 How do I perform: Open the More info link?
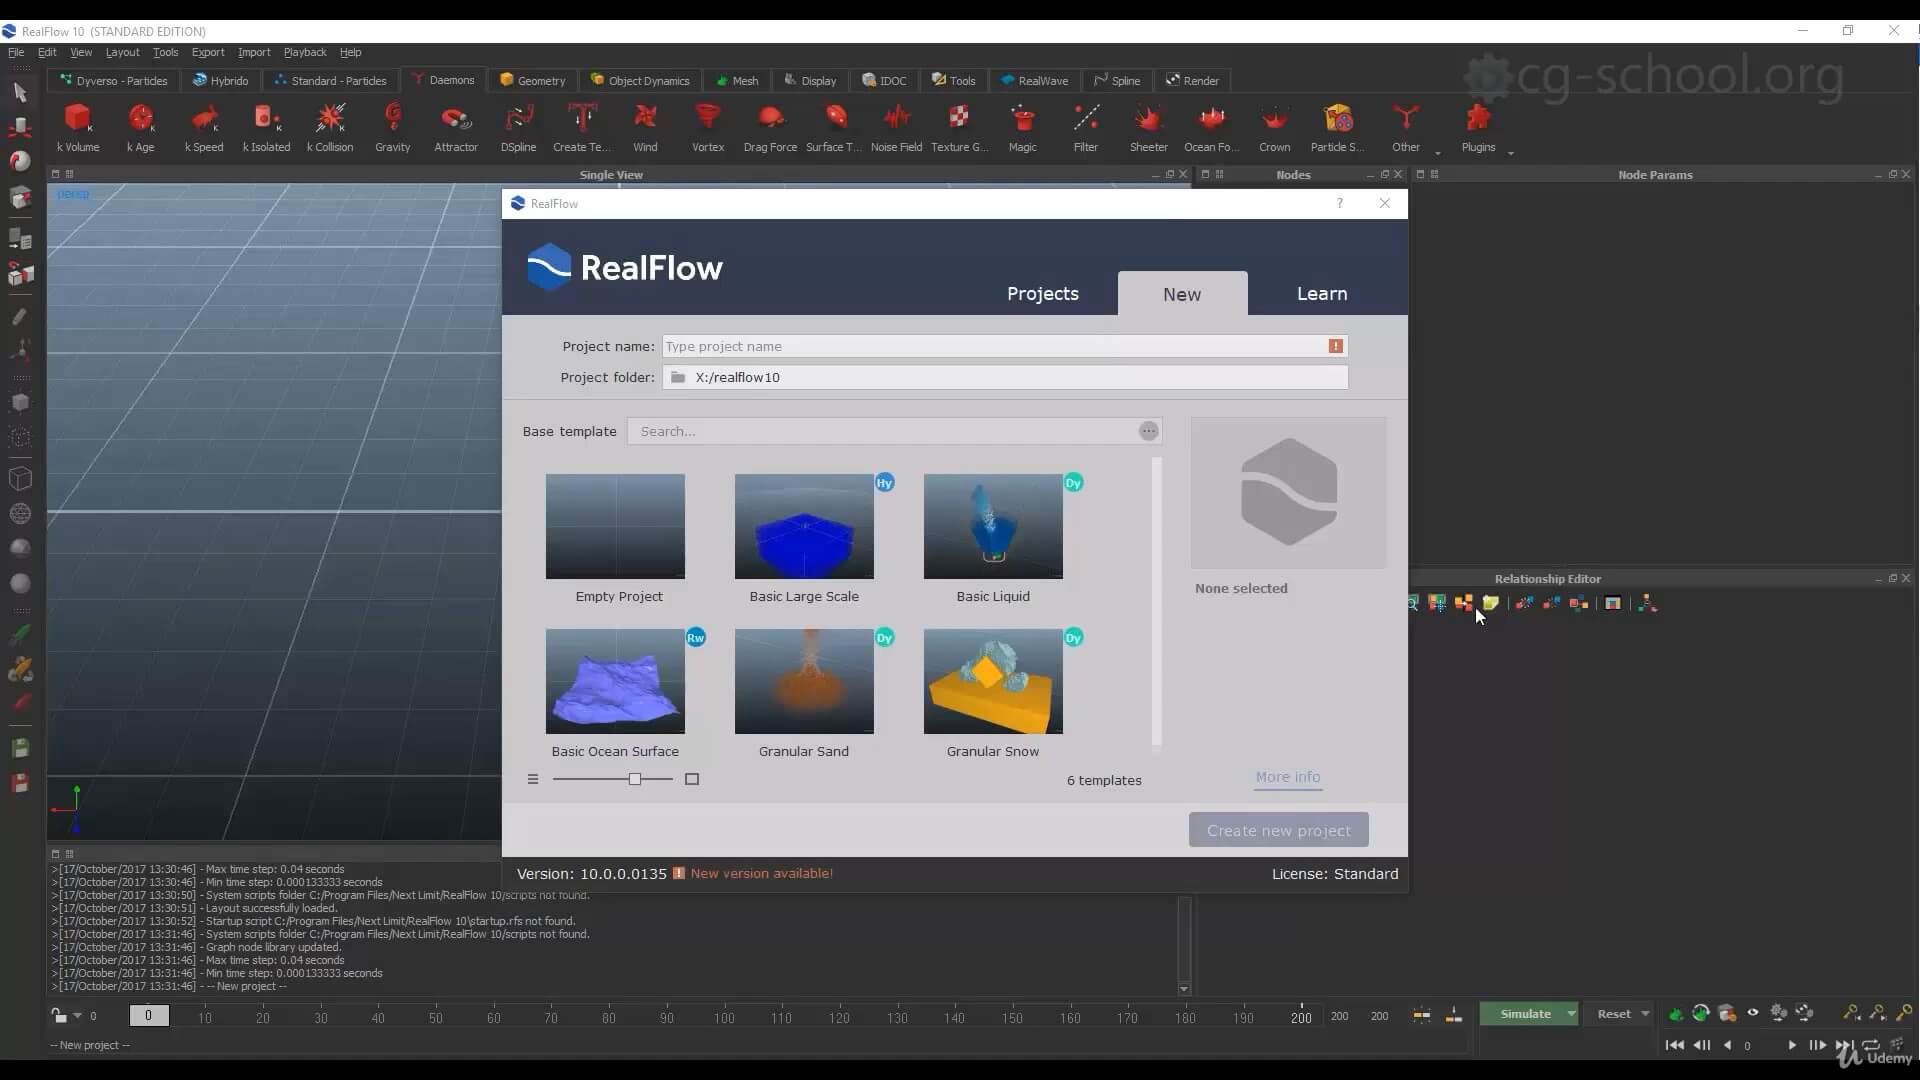[1288, 777]
